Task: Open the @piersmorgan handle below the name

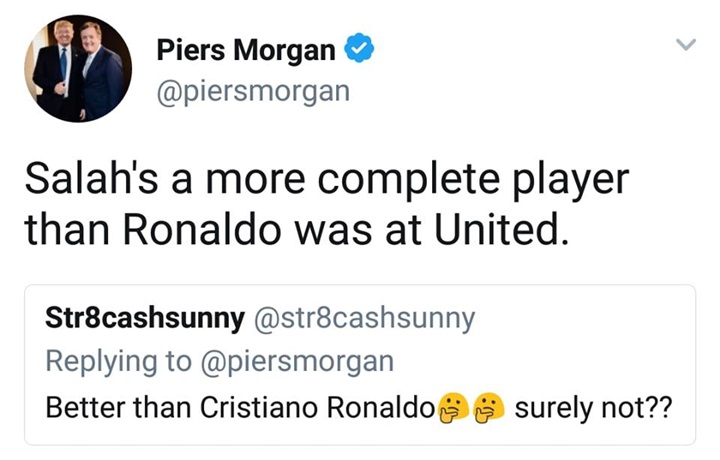Action: click(253, 92)
